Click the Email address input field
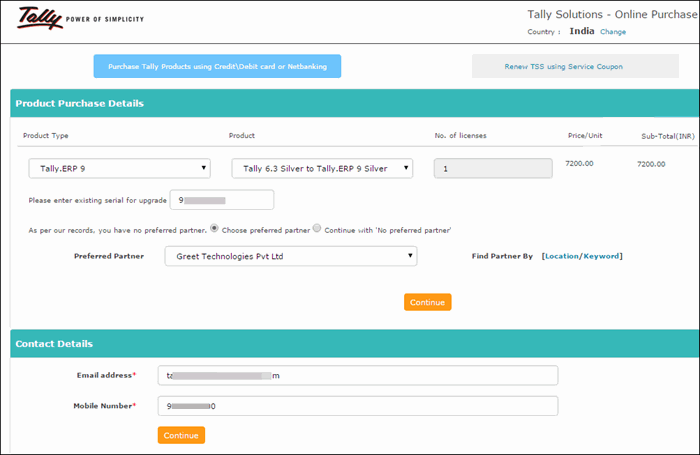700x455 pixels. (358, 376)
